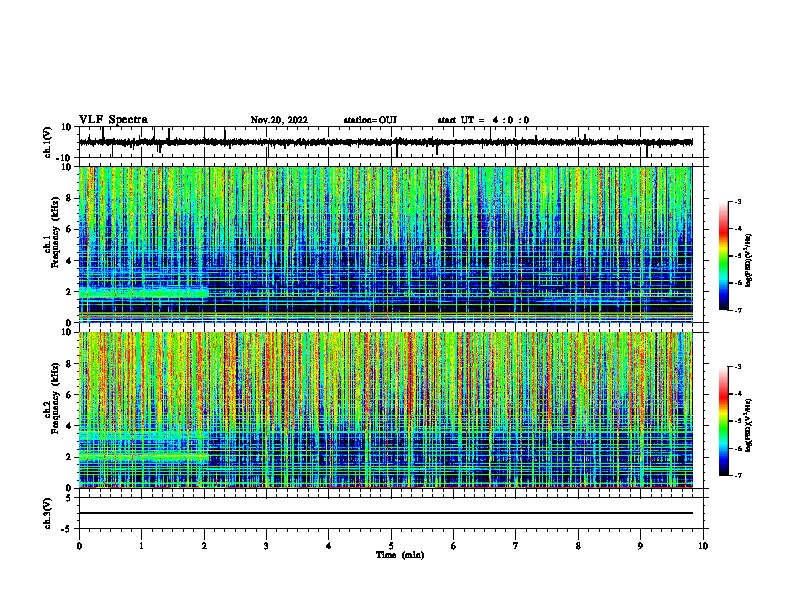Click the "station=OUJ" header label
The image size is (792, 612).
370,120
